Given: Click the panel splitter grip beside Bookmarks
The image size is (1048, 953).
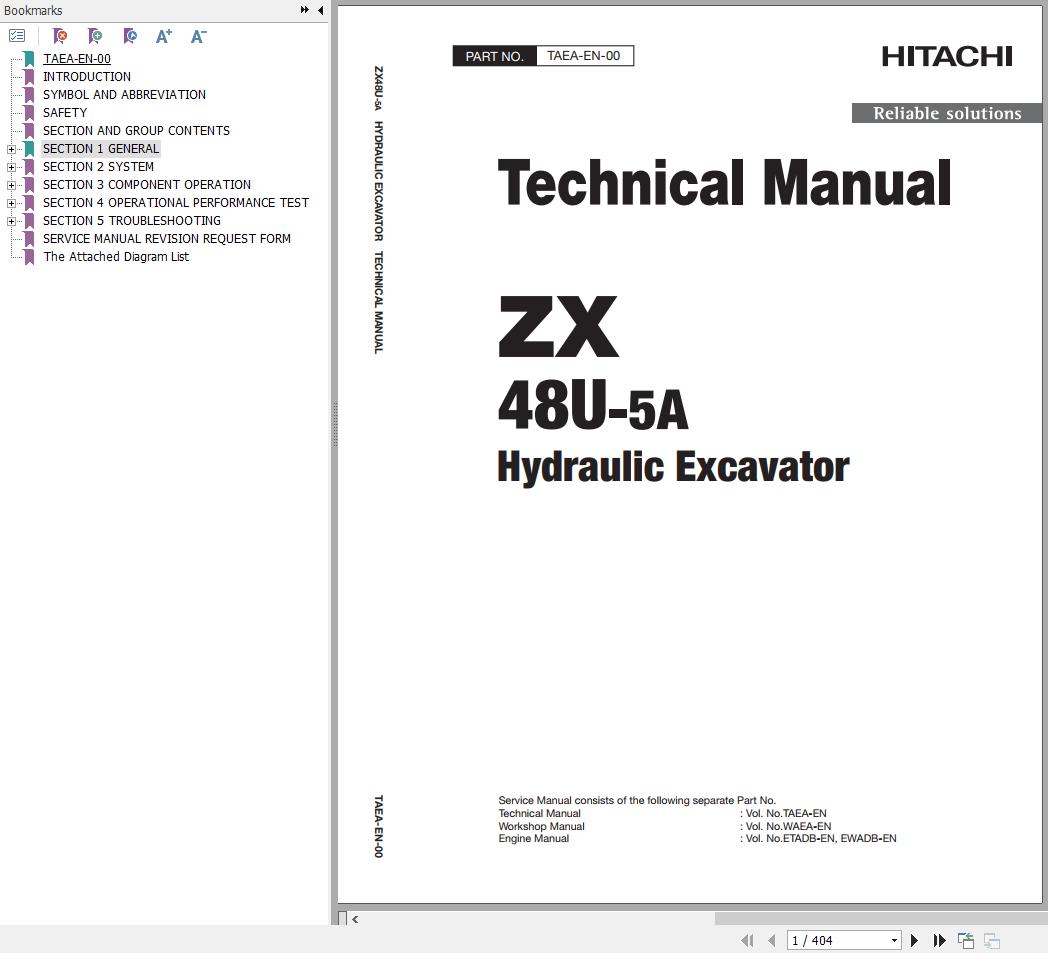Looking at the screenshot, I should [x=335, y=425].
